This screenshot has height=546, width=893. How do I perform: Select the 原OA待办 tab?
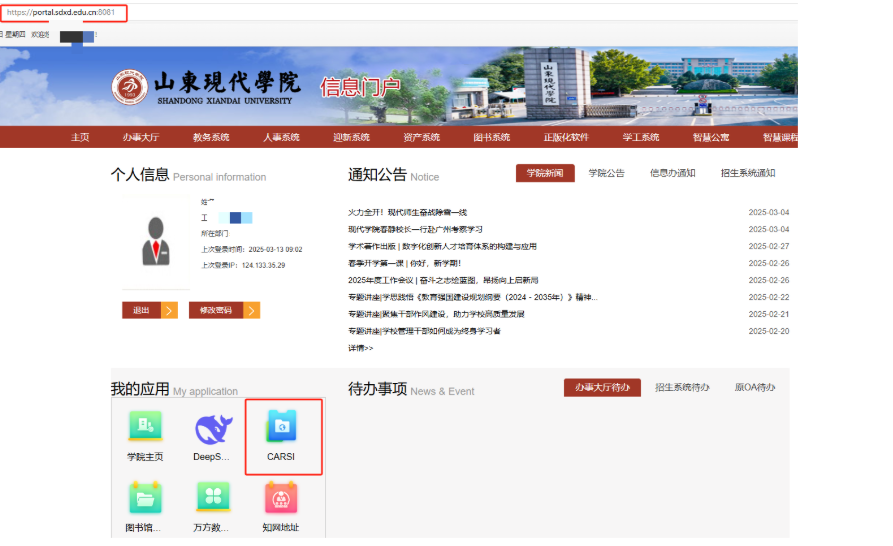click(x=754, y=388)
